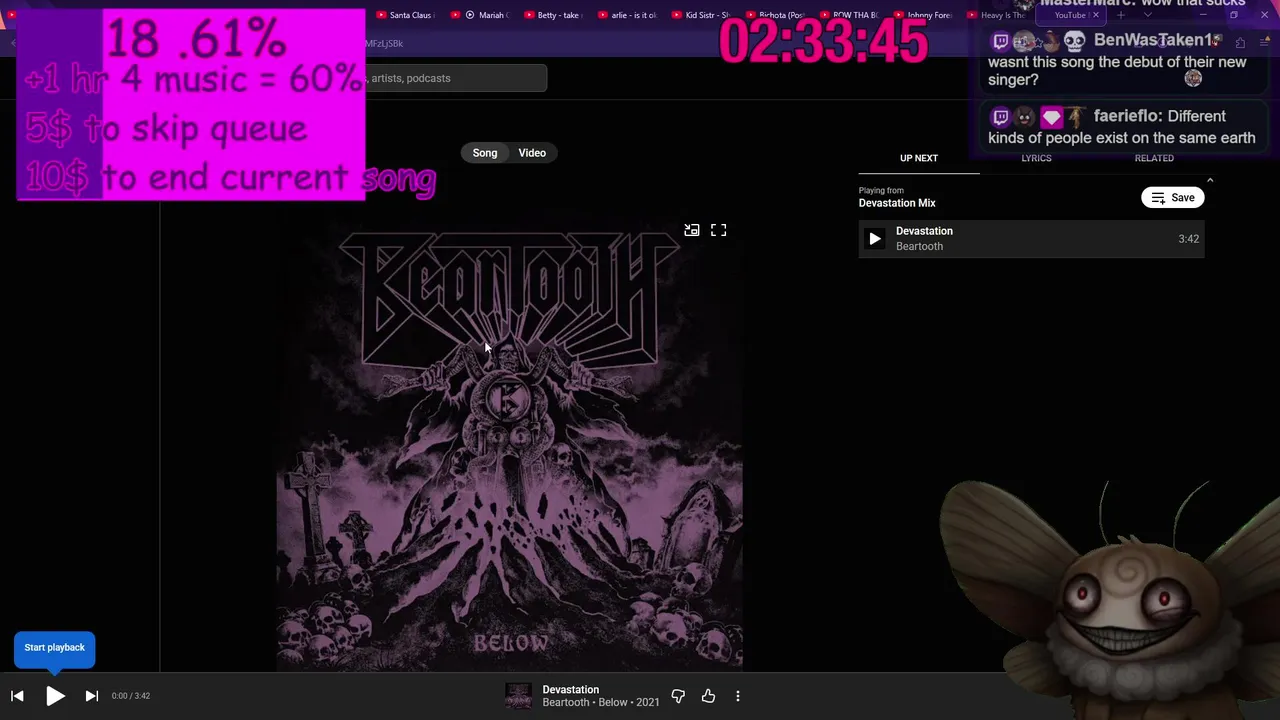Start playback with the play button
The width and height of the screenshot is (1280, 720).
point(56,696)
